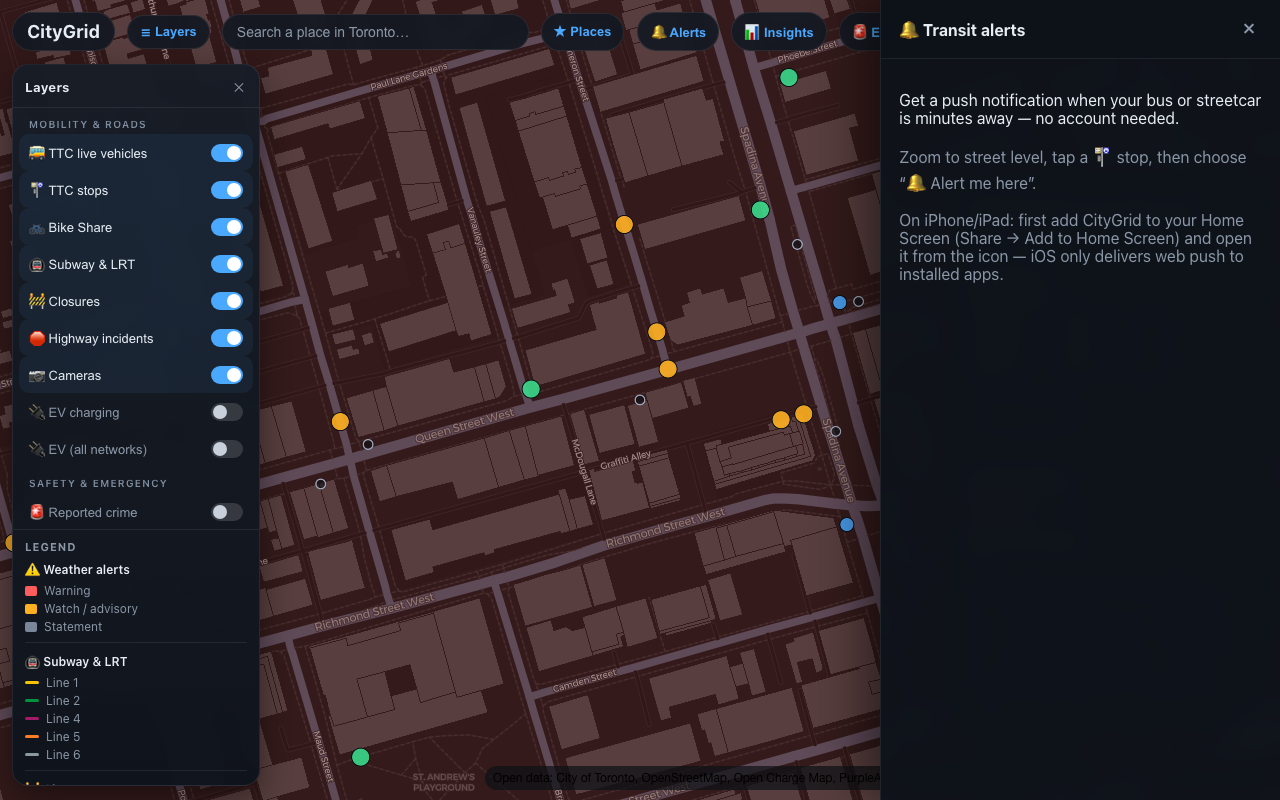Click the Camden Street map label
1280x800 pixels.
point(585,683)
